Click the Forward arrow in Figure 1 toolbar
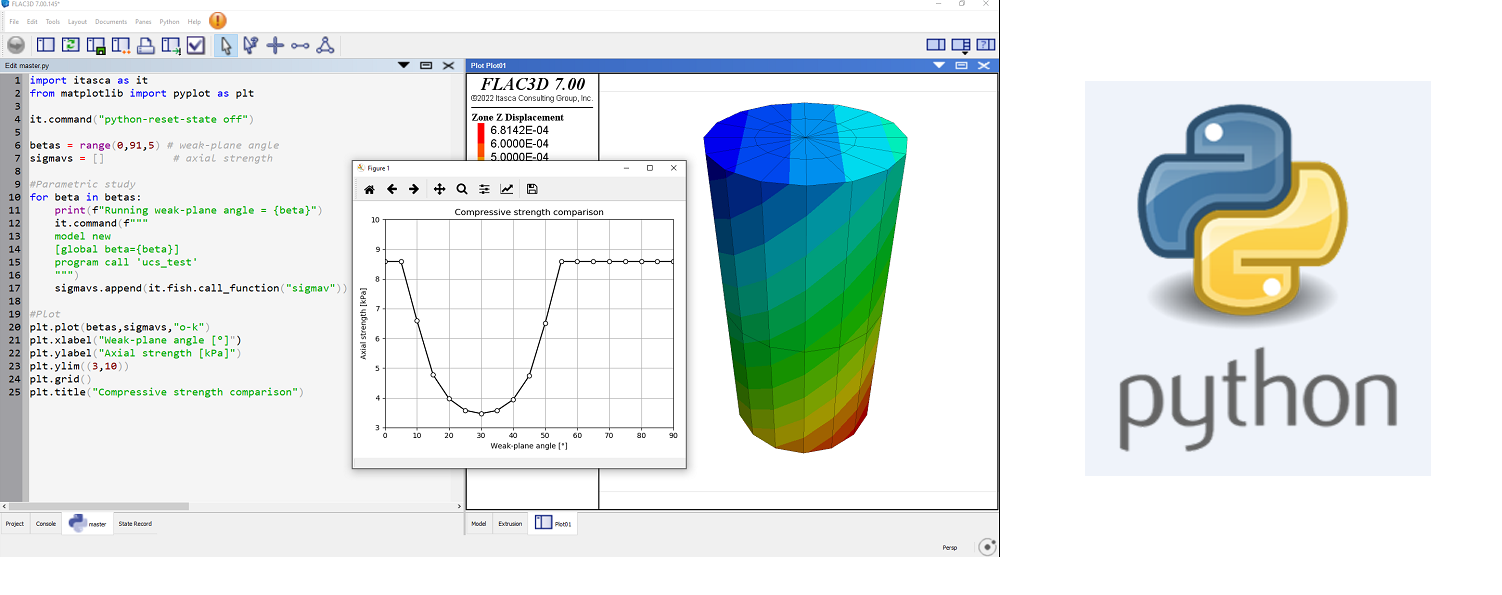 point(414,189)
